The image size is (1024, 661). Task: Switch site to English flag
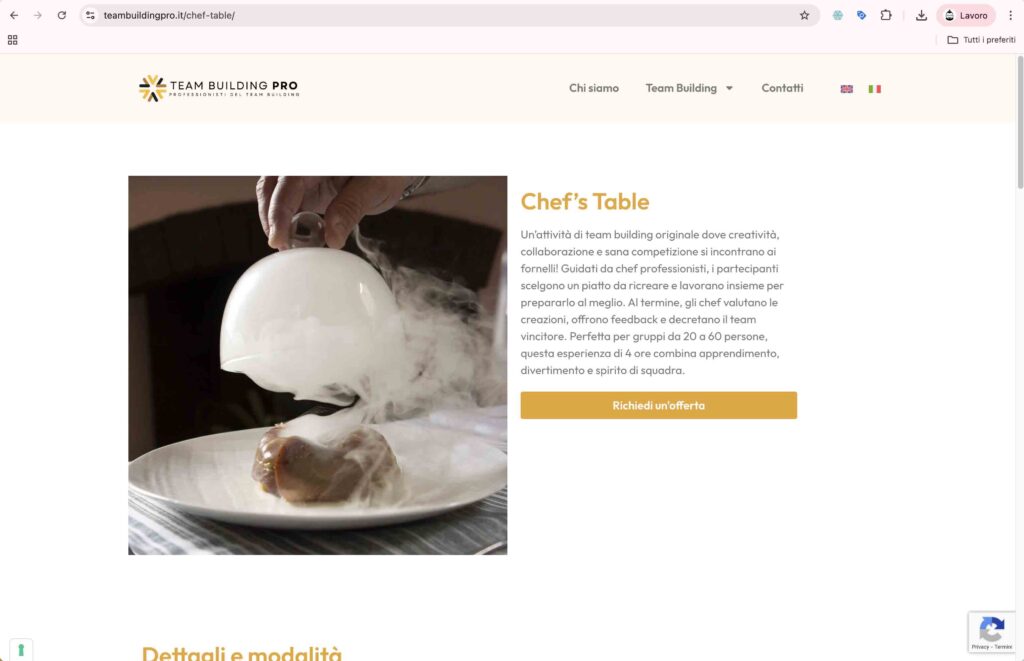point(846,89)
